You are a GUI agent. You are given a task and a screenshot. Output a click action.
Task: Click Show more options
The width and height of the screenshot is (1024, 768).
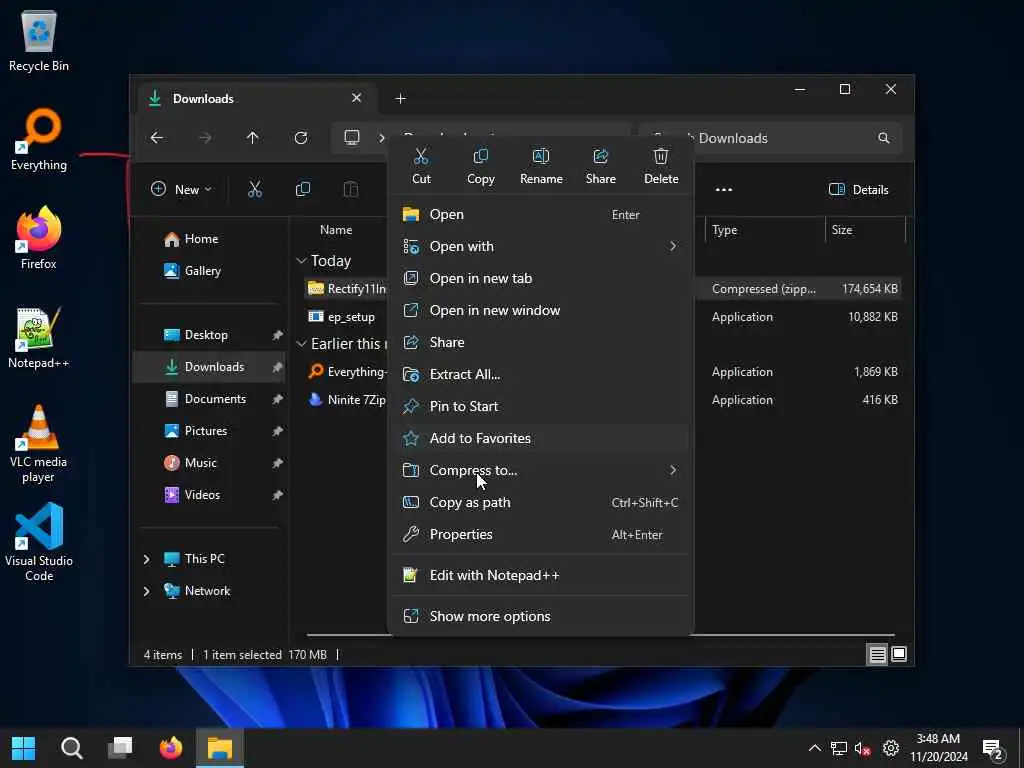pos(541,616)
